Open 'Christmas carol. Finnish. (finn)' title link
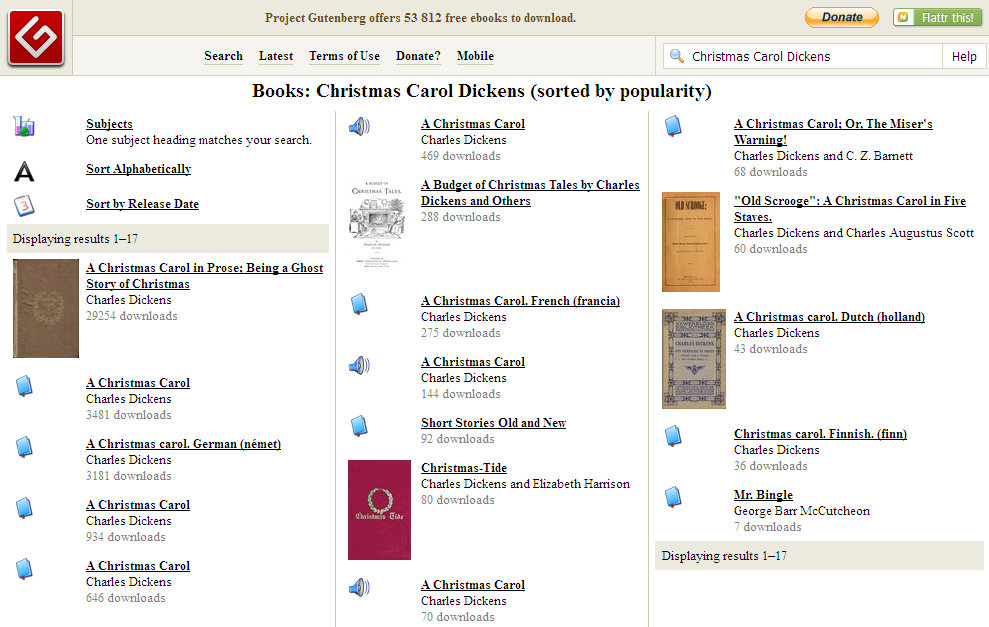Image resolution: width=989 pixels, height=627 pixels. tap(820, 434)
